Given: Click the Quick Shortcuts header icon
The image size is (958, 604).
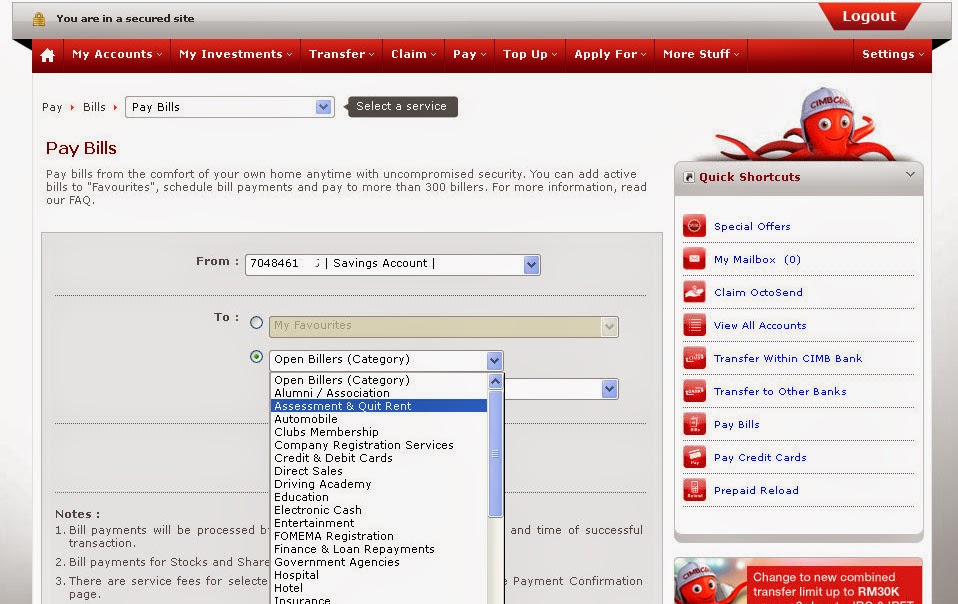Looking at the screenshot, I should tap(689, 177).
